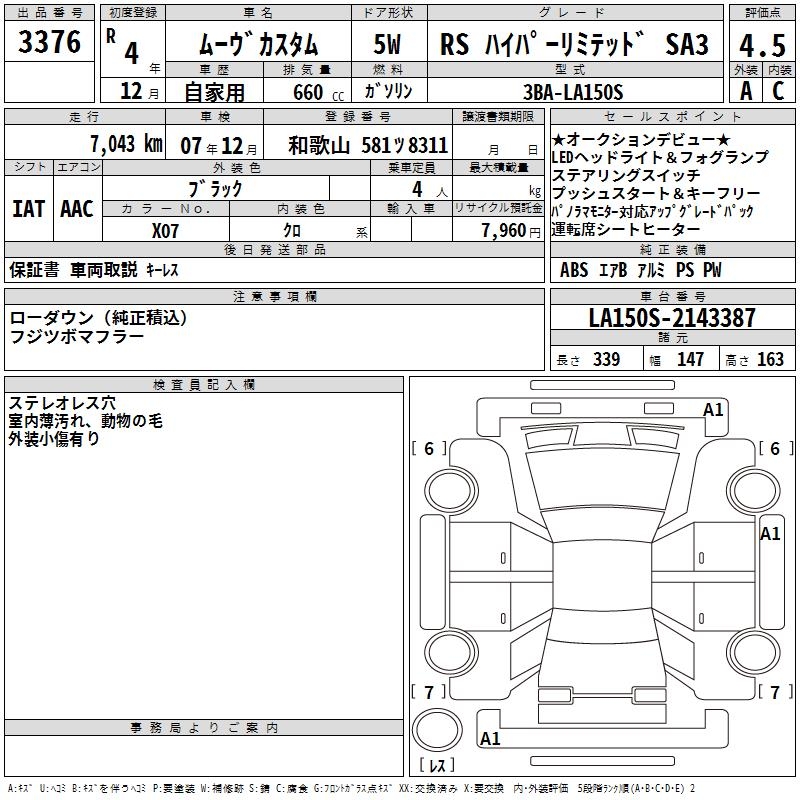800x800 pixels.
Task: Click the A1 scratch mark by rear bumper
Action: click(490, 739)
